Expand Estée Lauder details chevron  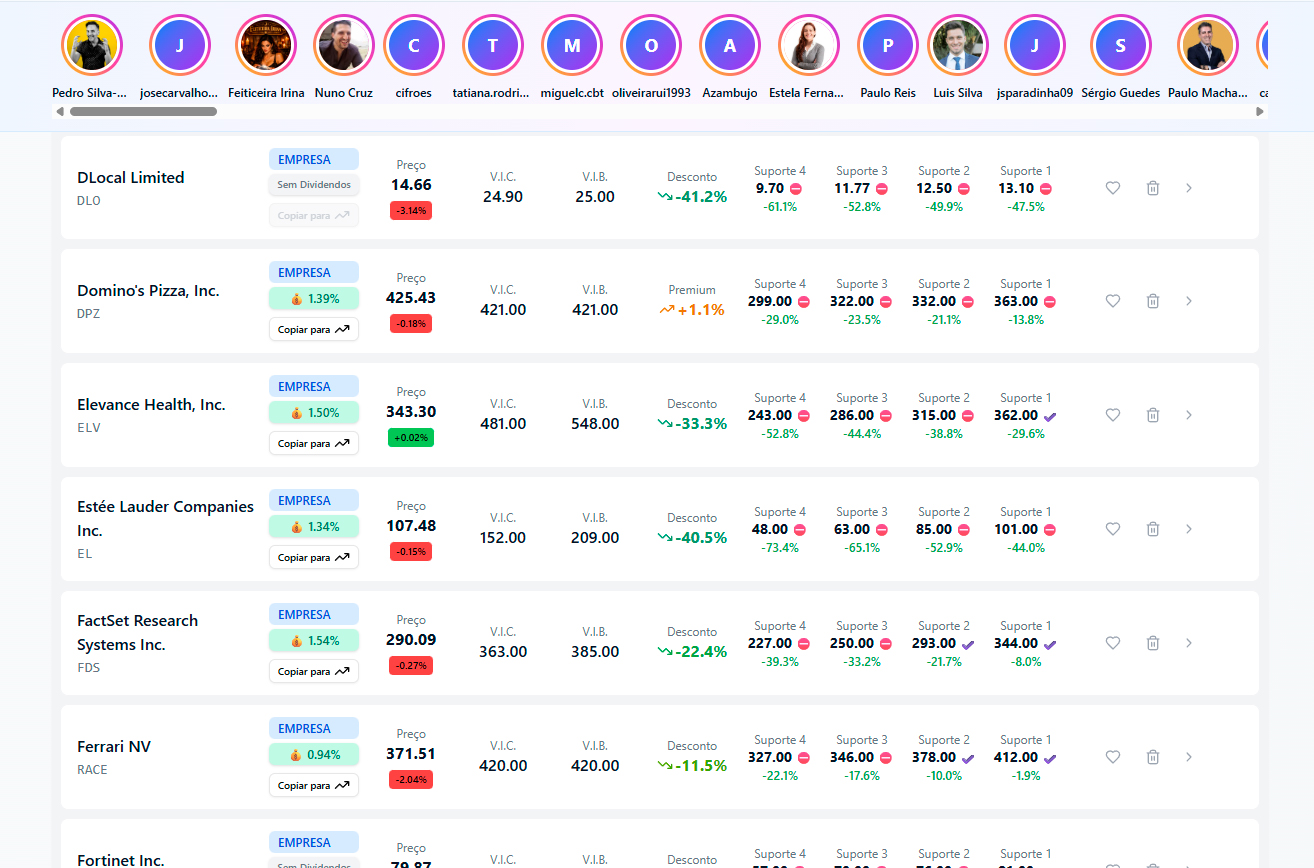[x=1188, y=529]
